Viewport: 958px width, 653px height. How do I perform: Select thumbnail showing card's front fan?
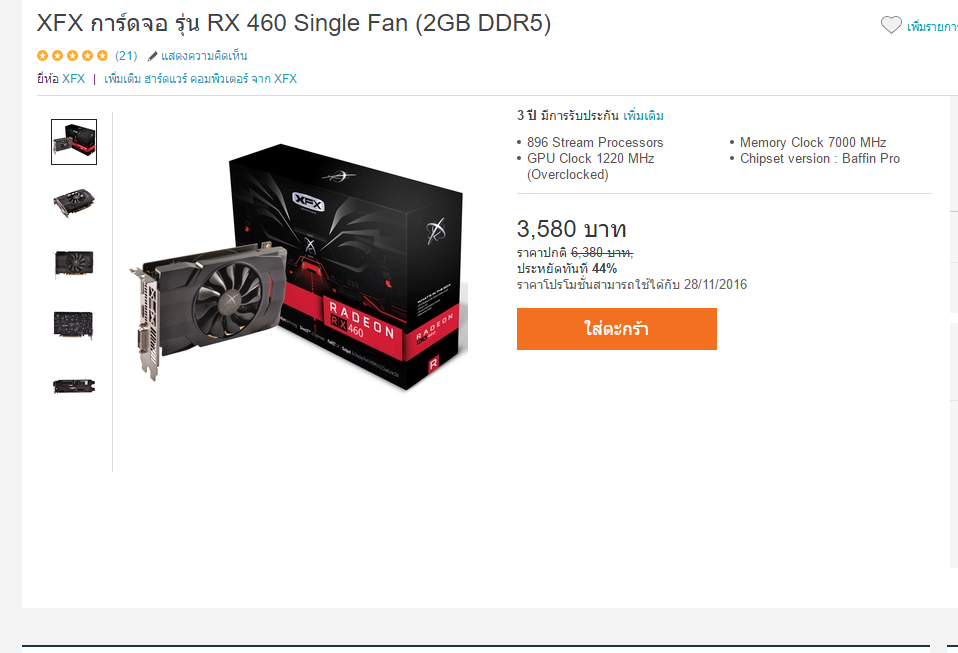[74, 264]
